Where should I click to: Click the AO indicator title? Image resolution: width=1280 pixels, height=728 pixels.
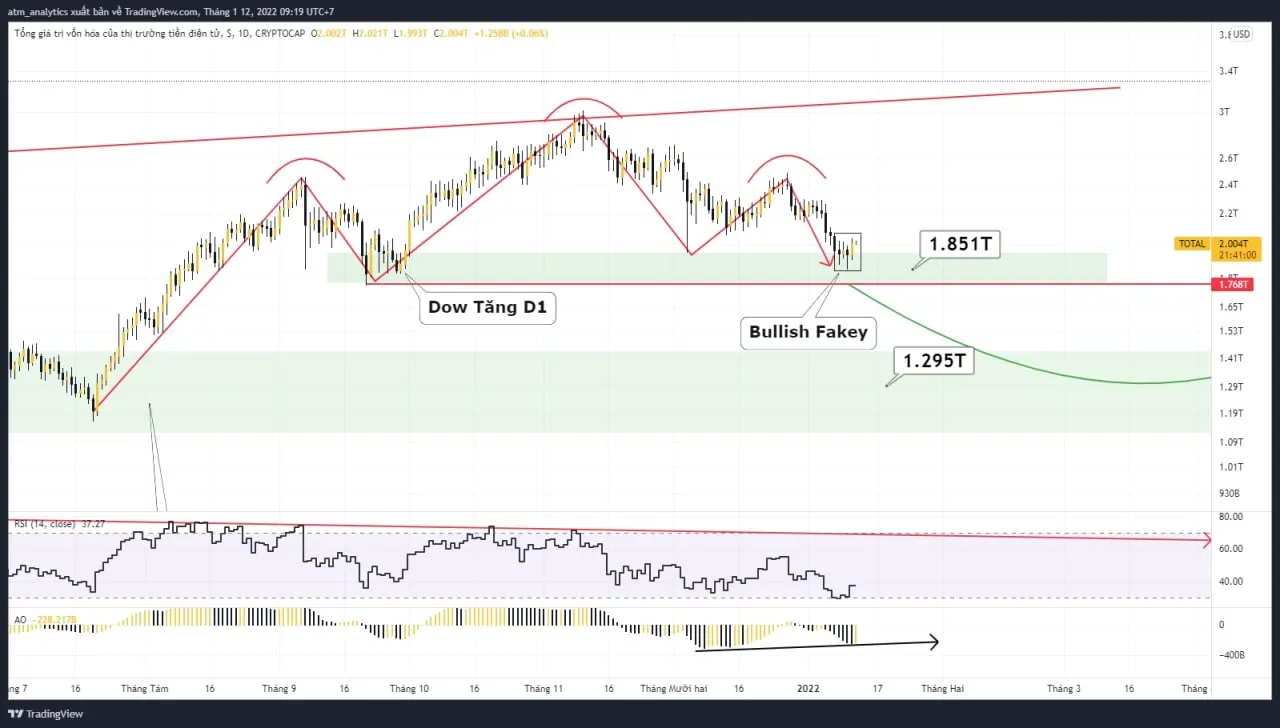(x=19, y=620)
